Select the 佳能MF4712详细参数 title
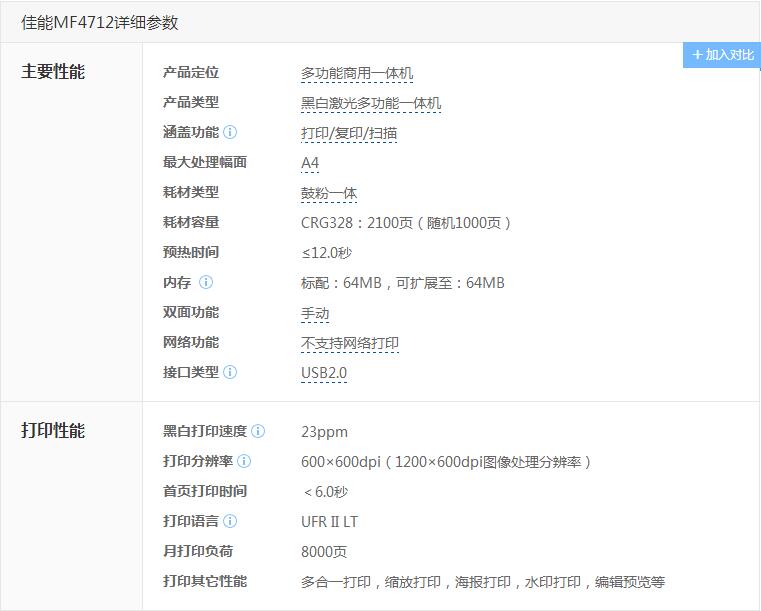Viewport: 761px width, 611px height. point(99,23)
